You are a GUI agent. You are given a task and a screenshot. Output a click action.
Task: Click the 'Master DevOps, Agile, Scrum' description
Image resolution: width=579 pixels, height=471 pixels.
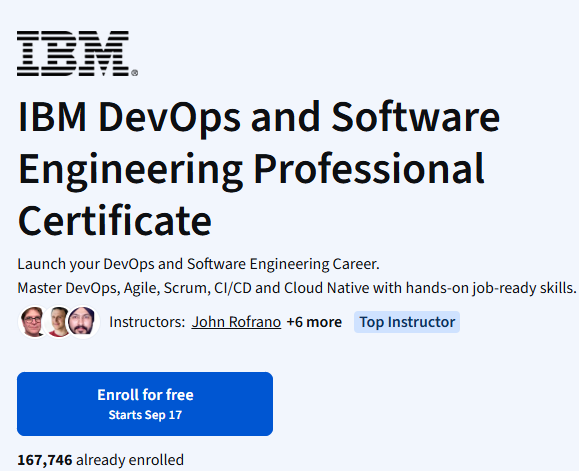pos(297,288)
